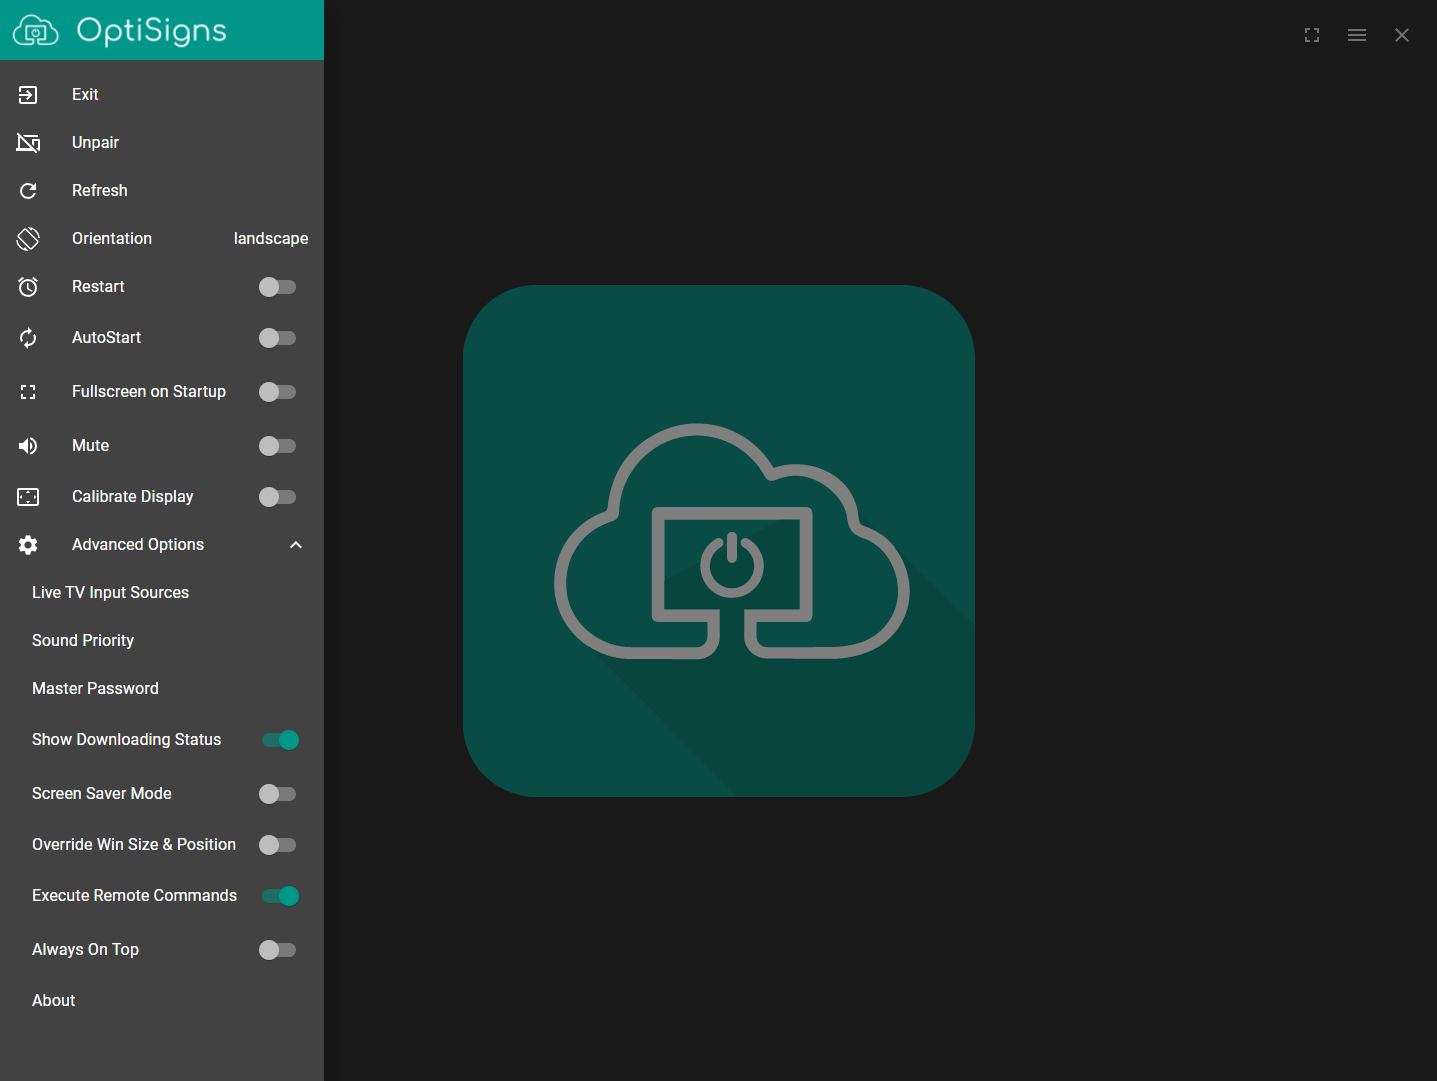Click the Advanced Options gear icon
The image size is (1437, 1081).
(x=28, y=544)
